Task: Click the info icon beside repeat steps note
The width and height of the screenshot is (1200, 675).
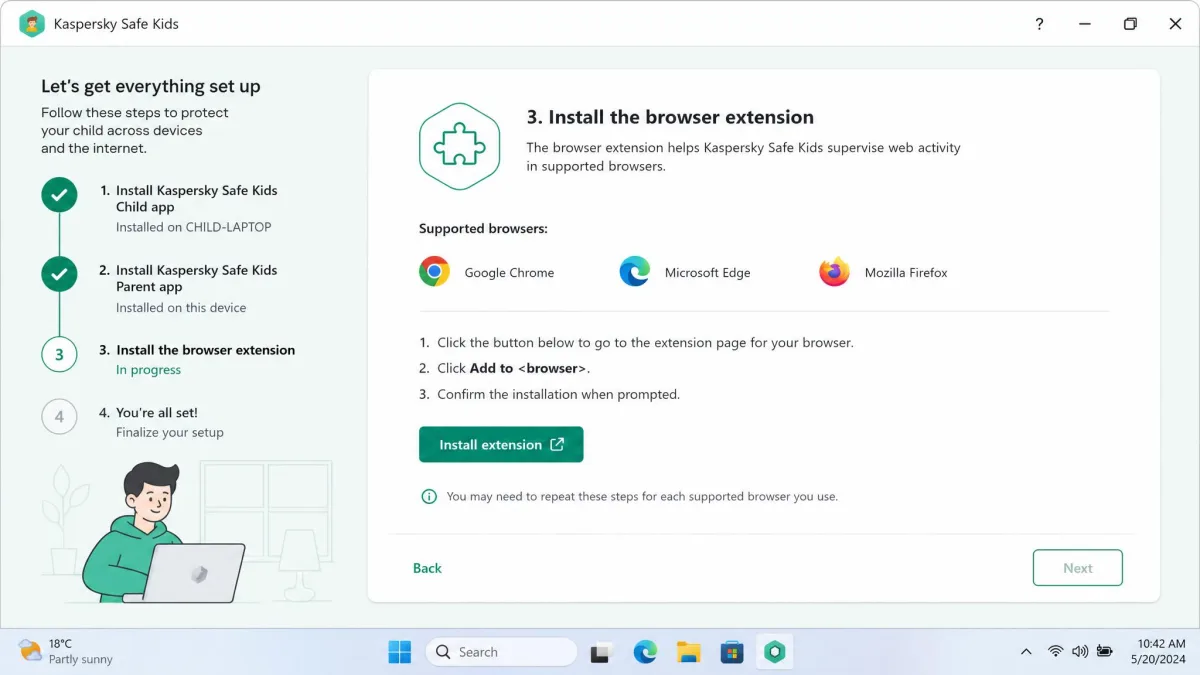Action: 429,496
